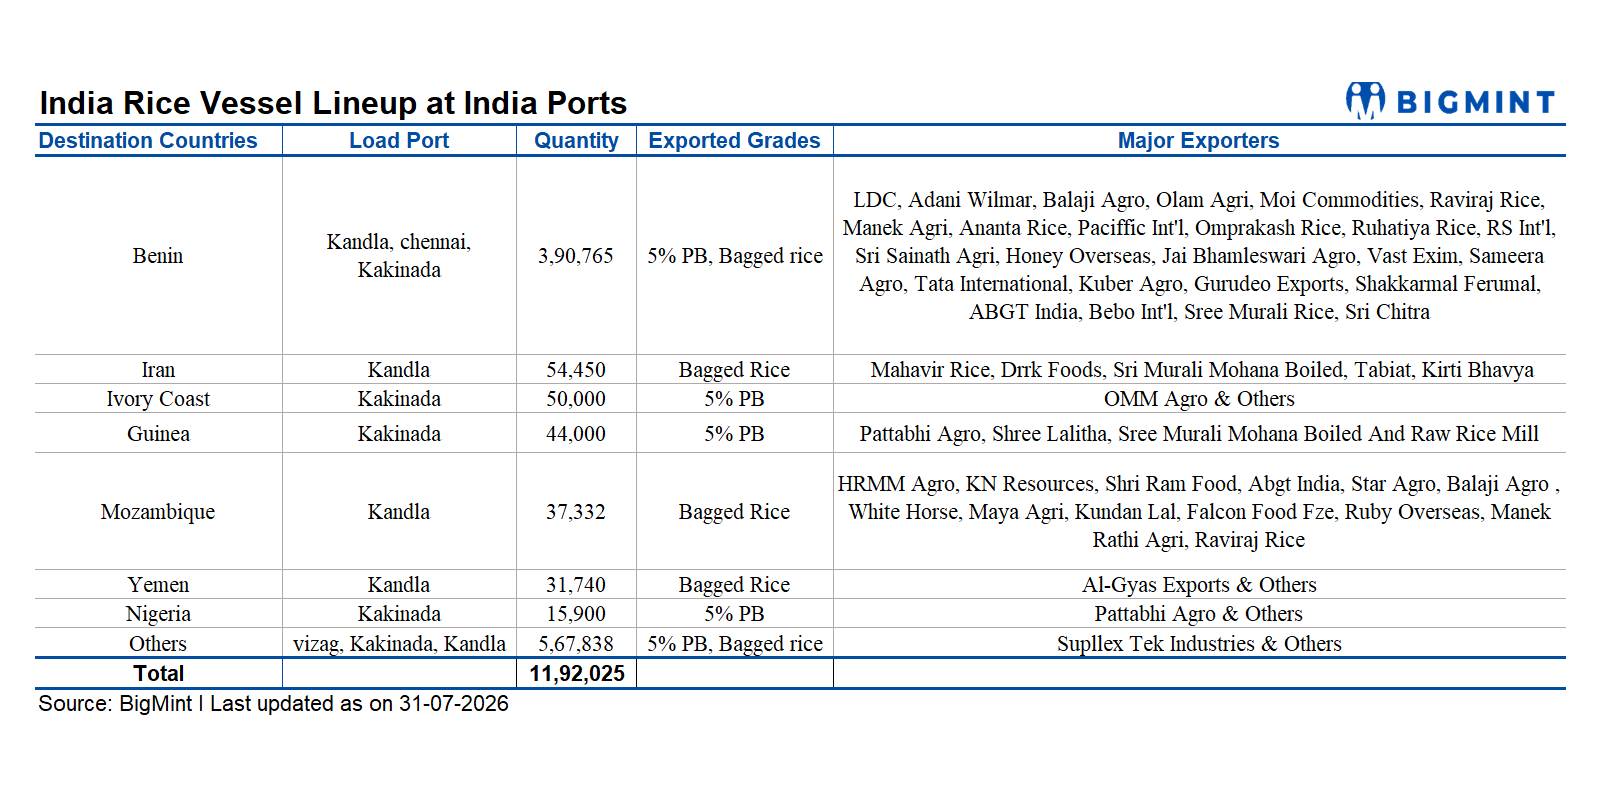
Task: Click the 'Kakinada' load port for Guinea
Action: coord(399,434)
